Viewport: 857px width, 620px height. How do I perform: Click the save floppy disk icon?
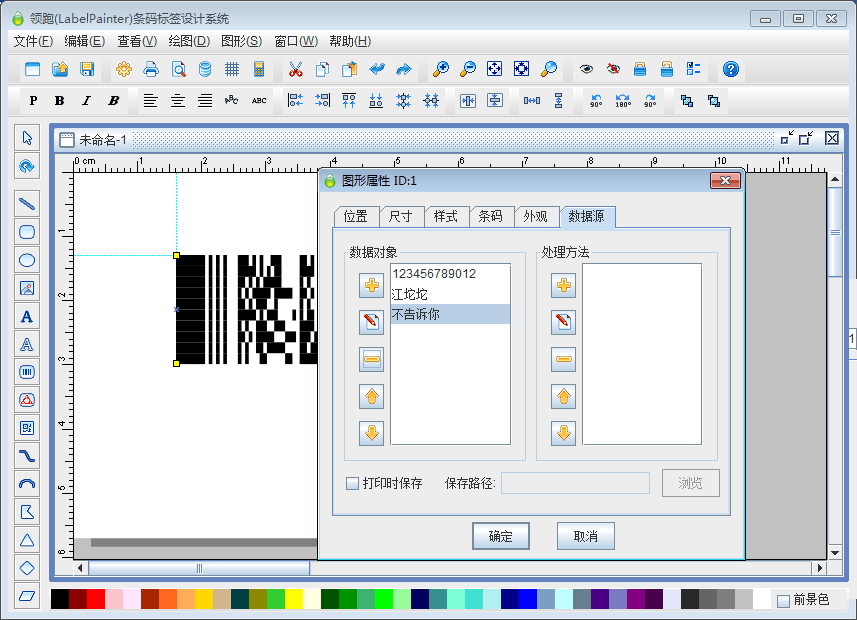(87, 69)
